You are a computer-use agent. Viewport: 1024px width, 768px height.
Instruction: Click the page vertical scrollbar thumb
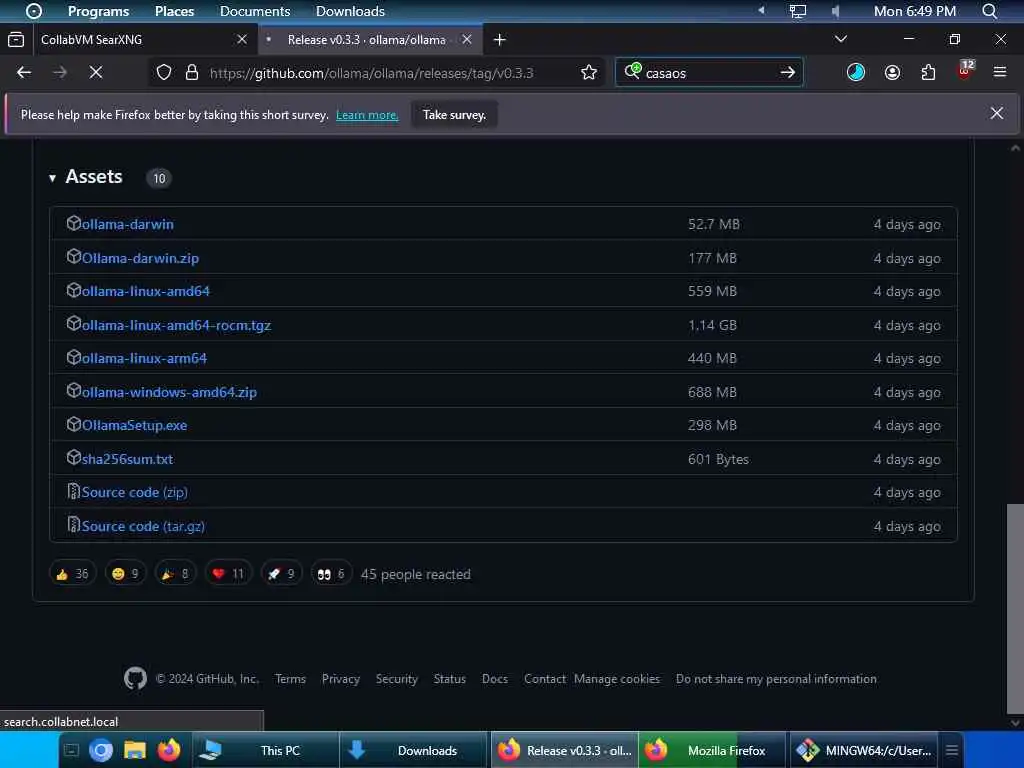tap(1015, 608)
